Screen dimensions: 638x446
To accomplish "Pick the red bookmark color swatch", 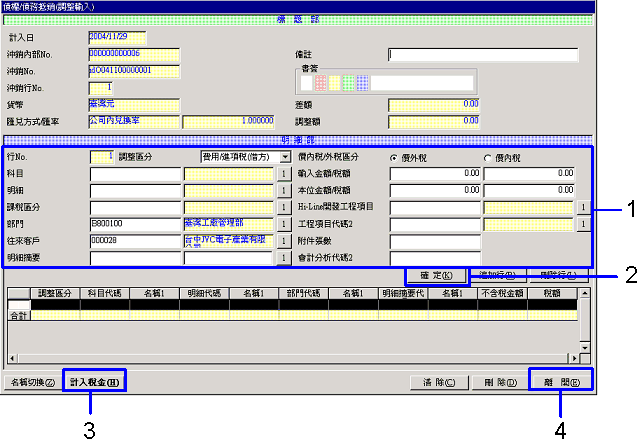I will (320, 83).
